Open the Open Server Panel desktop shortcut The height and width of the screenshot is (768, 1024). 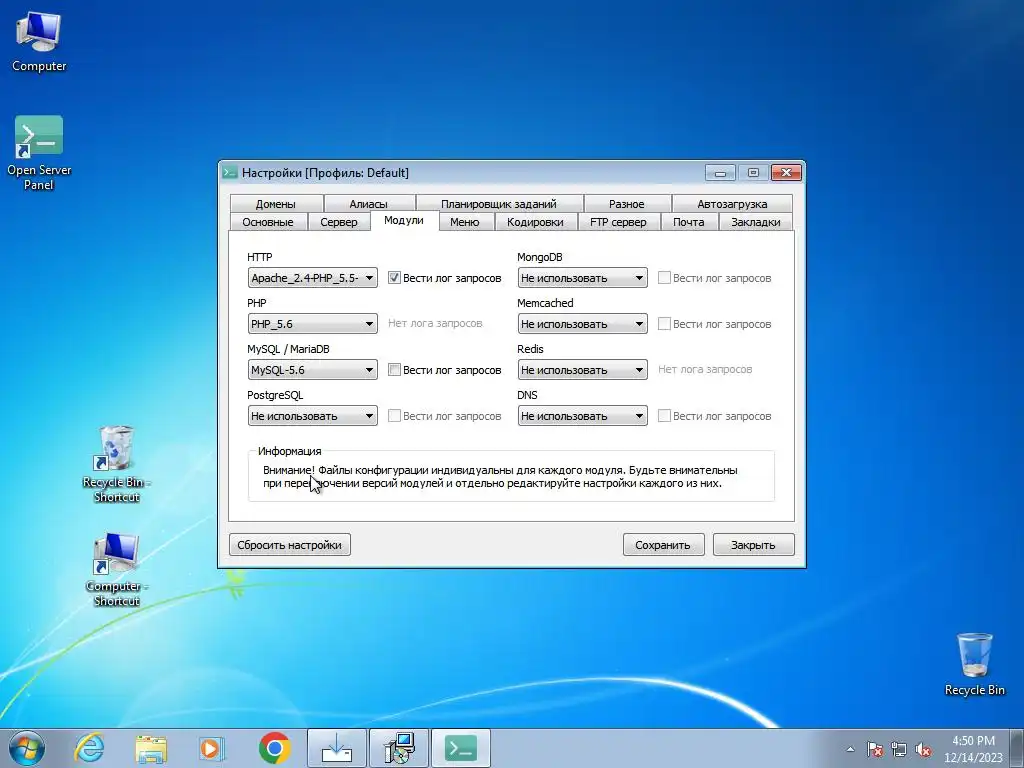(x=39, y=153)
